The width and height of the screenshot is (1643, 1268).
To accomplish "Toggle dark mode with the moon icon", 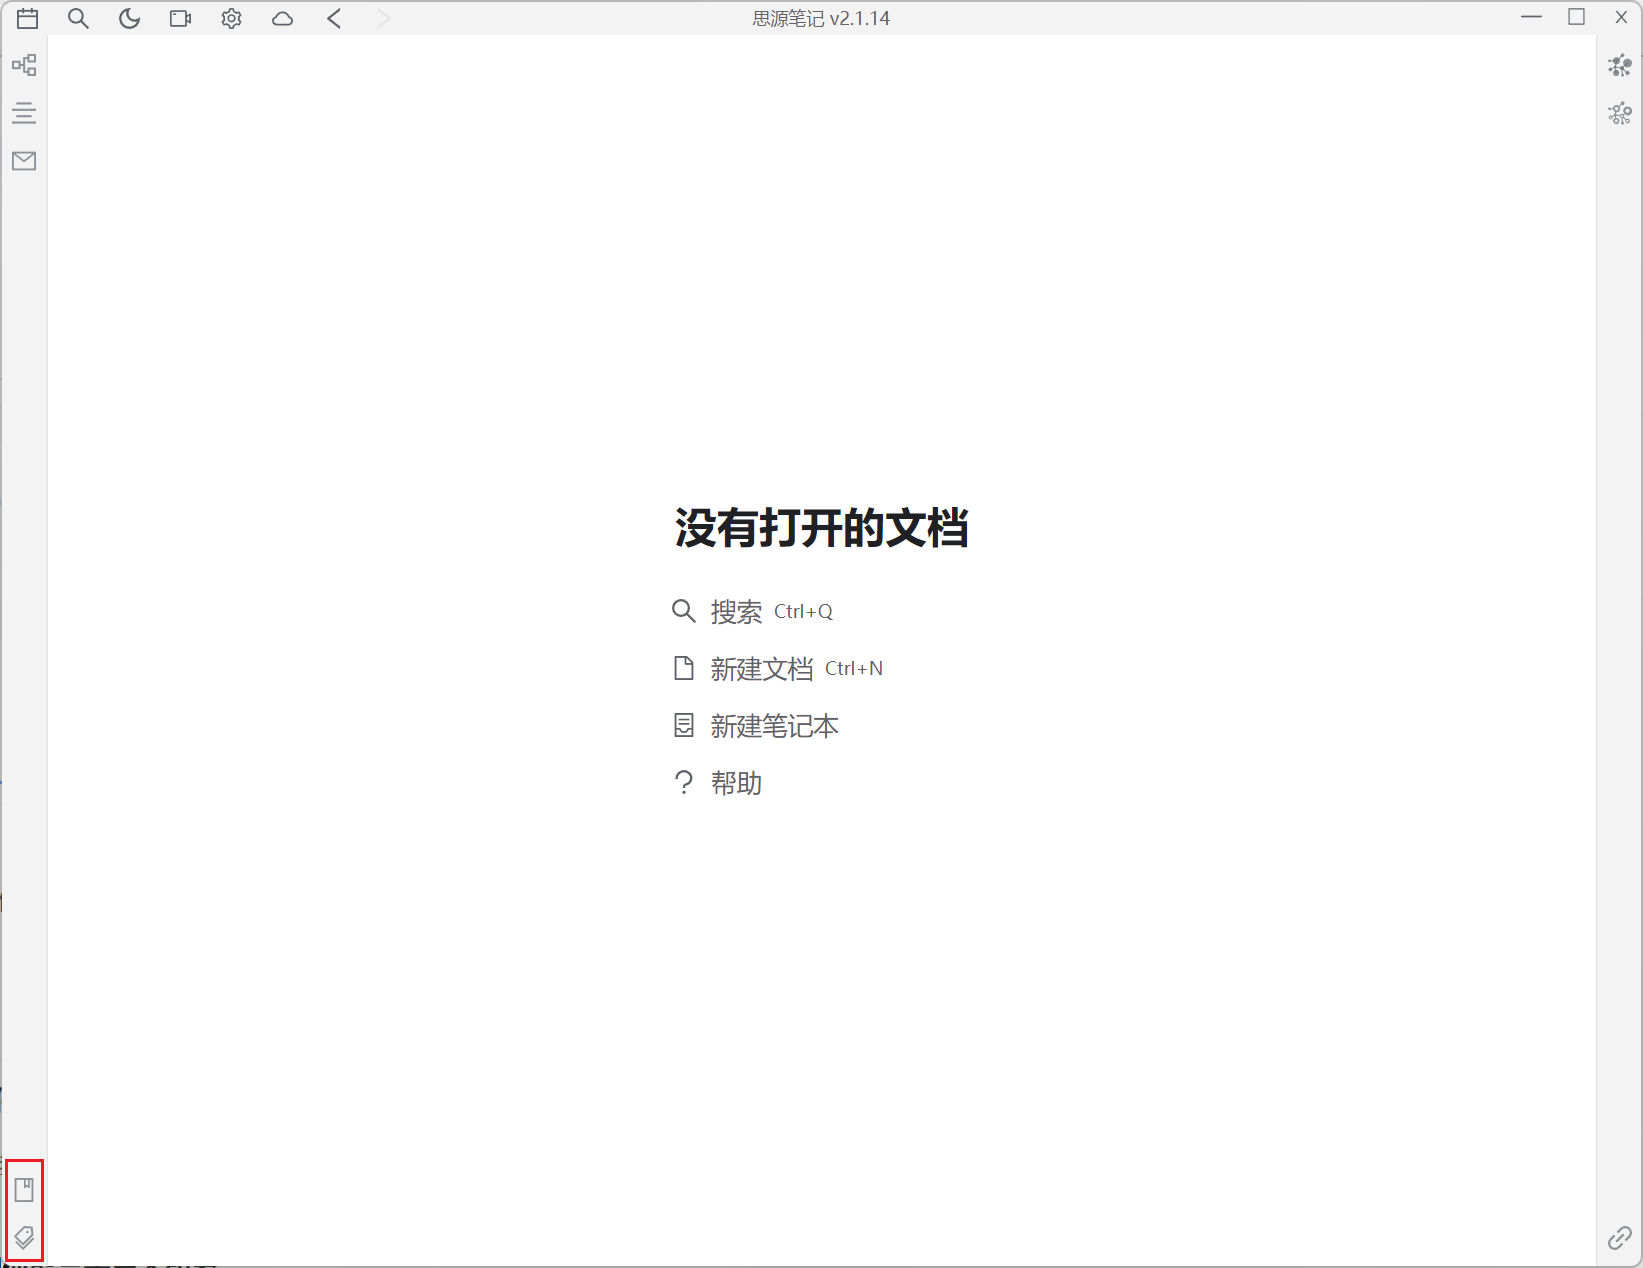I will coord(129,18).
